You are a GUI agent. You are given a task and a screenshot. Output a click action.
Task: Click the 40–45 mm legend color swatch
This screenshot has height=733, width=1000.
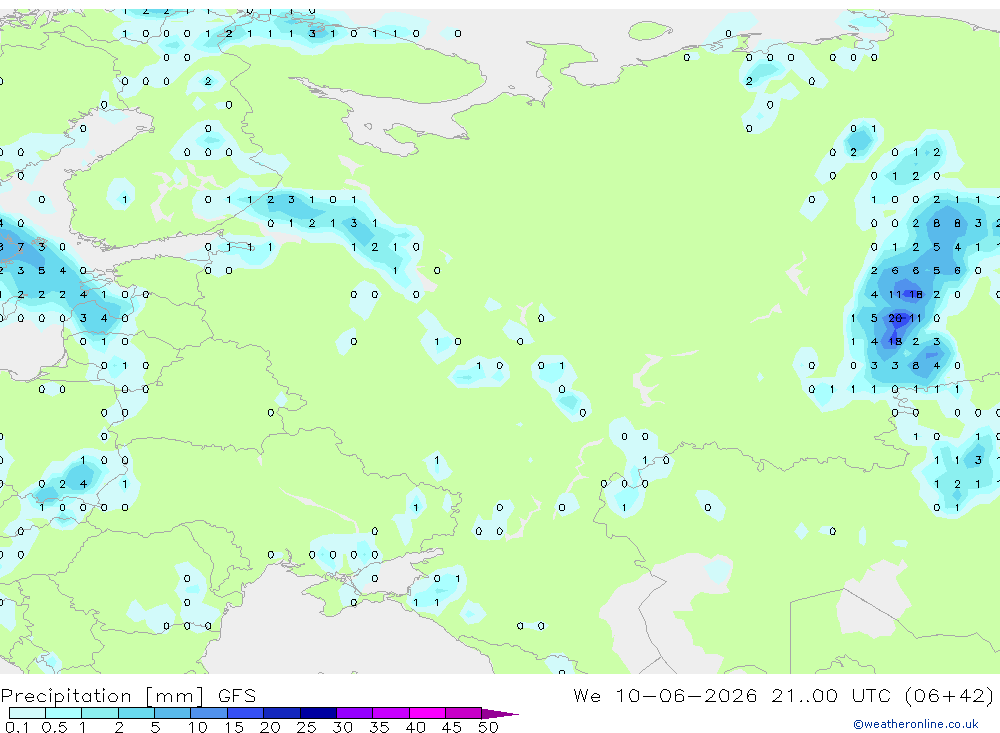(427, 713)
